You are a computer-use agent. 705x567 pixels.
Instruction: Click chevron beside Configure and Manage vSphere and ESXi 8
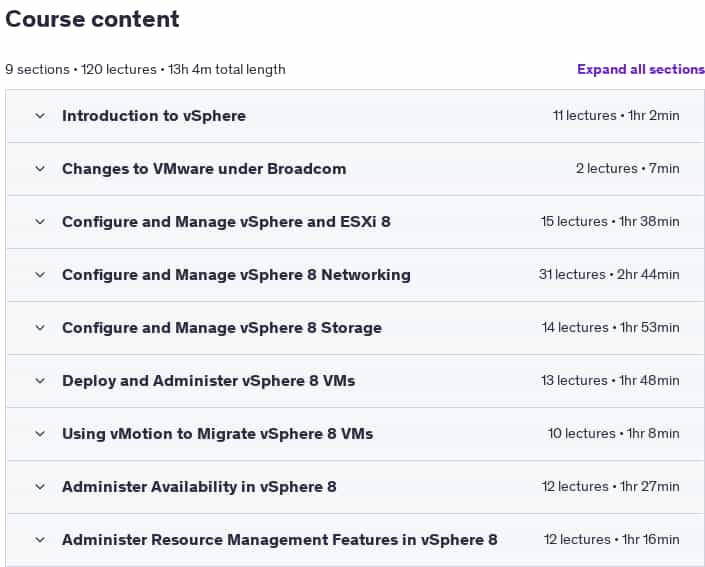(x=40, y=222)
